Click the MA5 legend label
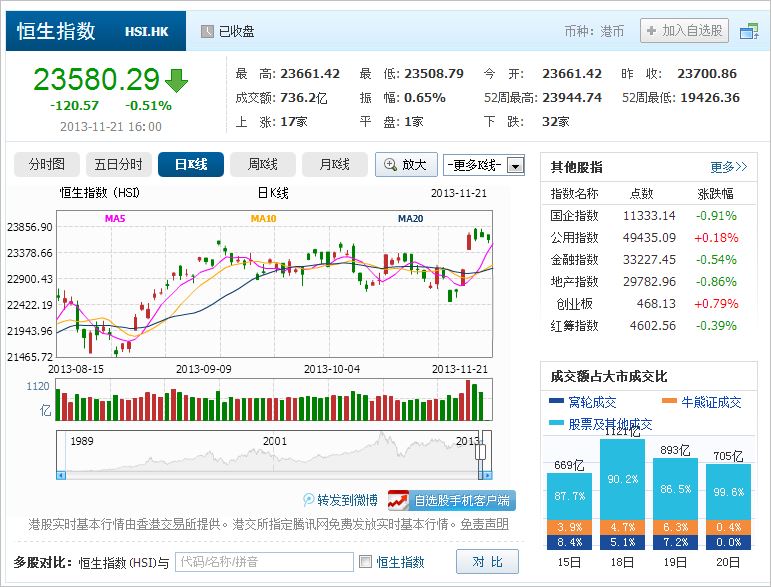Screen dimensions: 771x587 (115, 218)
